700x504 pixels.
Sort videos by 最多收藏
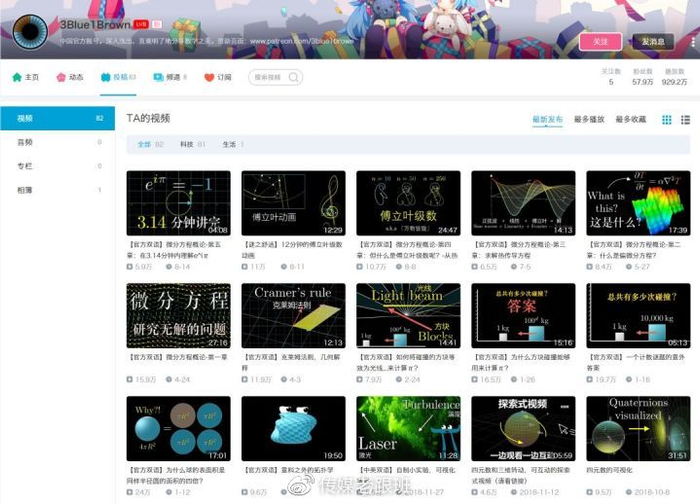click(630, 119)
